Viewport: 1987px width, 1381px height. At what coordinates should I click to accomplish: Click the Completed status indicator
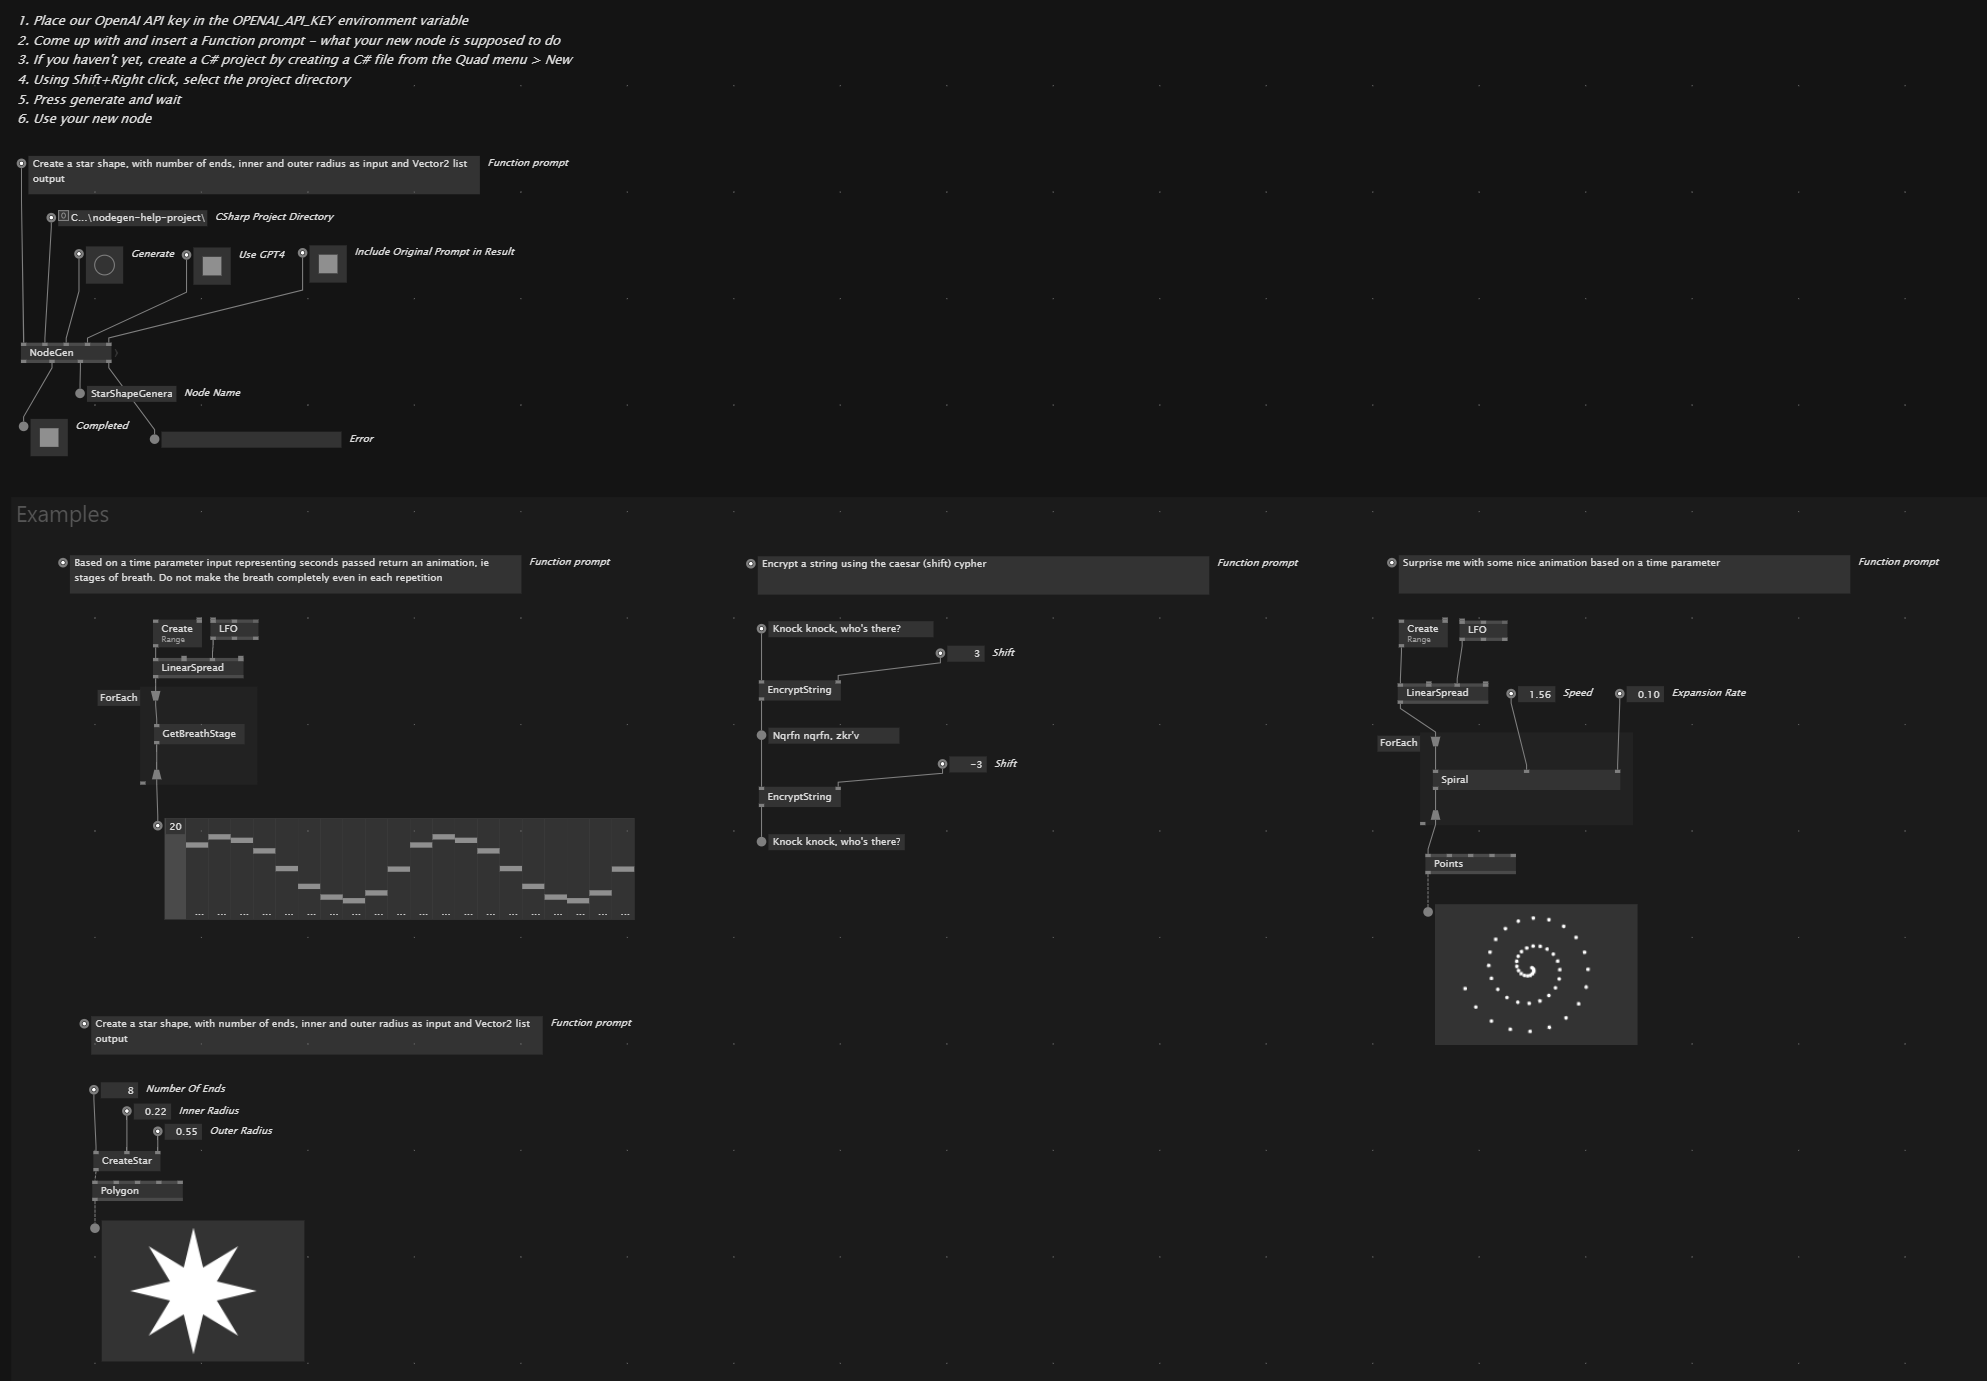tap(45, 438)
